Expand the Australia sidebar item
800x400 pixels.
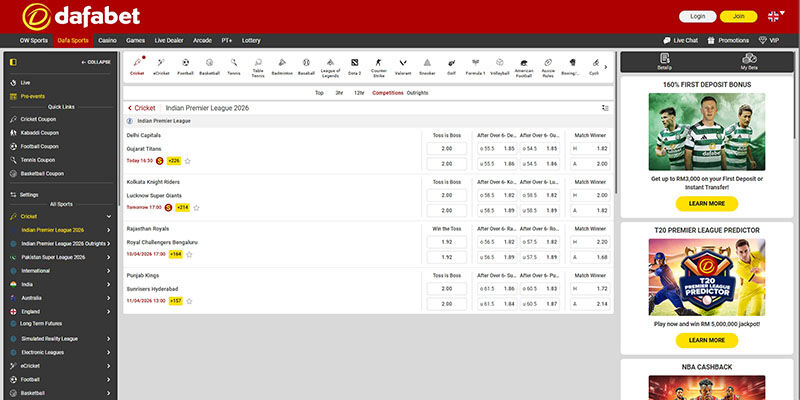(109, 298)
